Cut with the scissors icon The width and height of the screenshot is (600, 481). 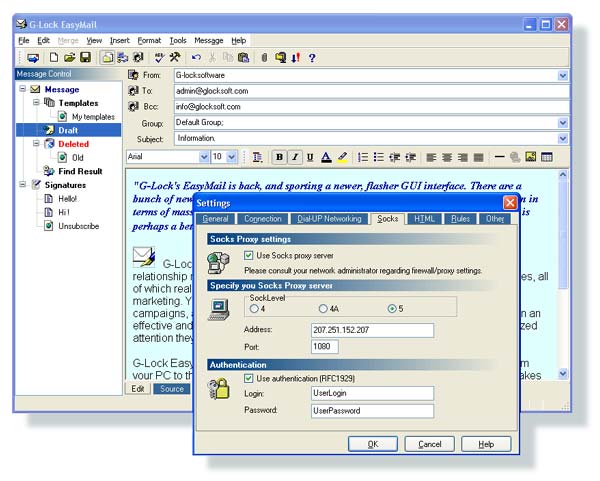pos(212,58)
